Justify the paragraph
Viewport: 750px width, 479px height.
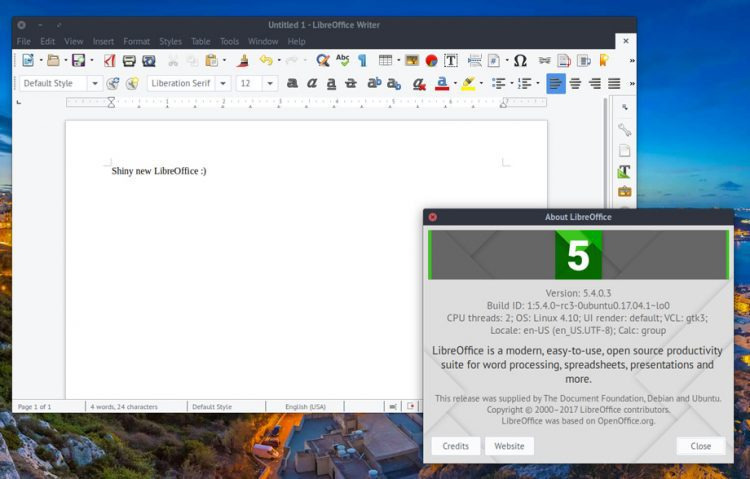click(x=614, y=84)
